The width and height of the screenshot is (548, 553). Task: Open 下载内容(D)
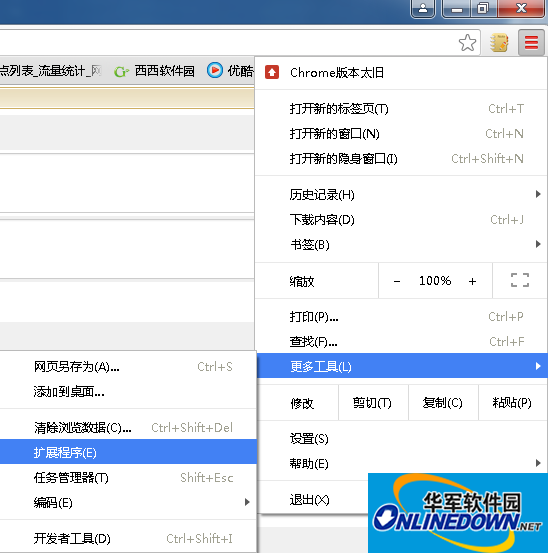coord(401,220)
